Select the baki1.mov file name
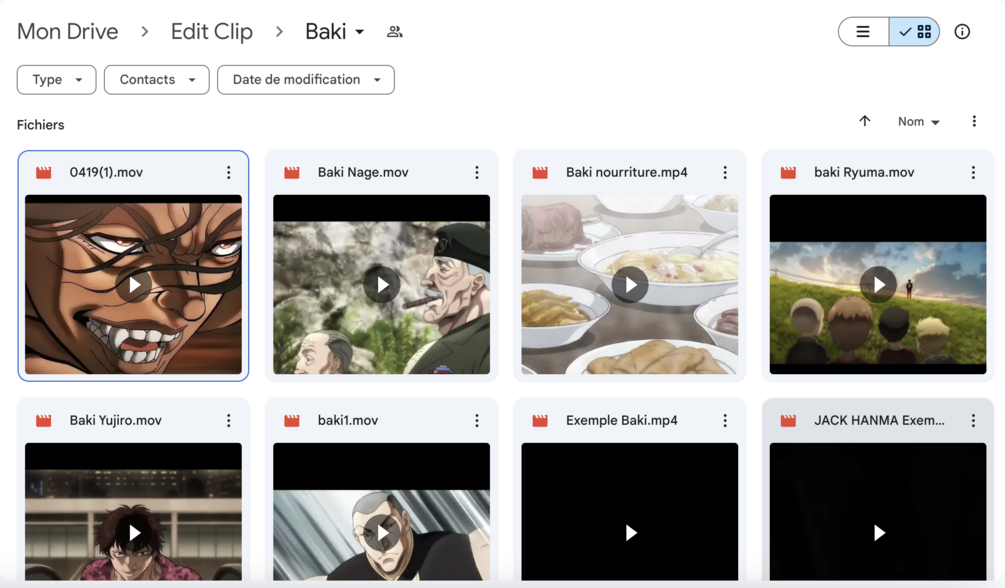This screenshot has height=588, width=1005. pos(348,421)
